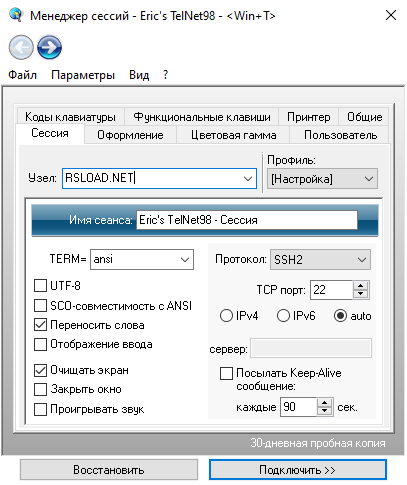Open the ? help menu
The width and height of the screenshot is (407, 485).
(x=165, y=75)
